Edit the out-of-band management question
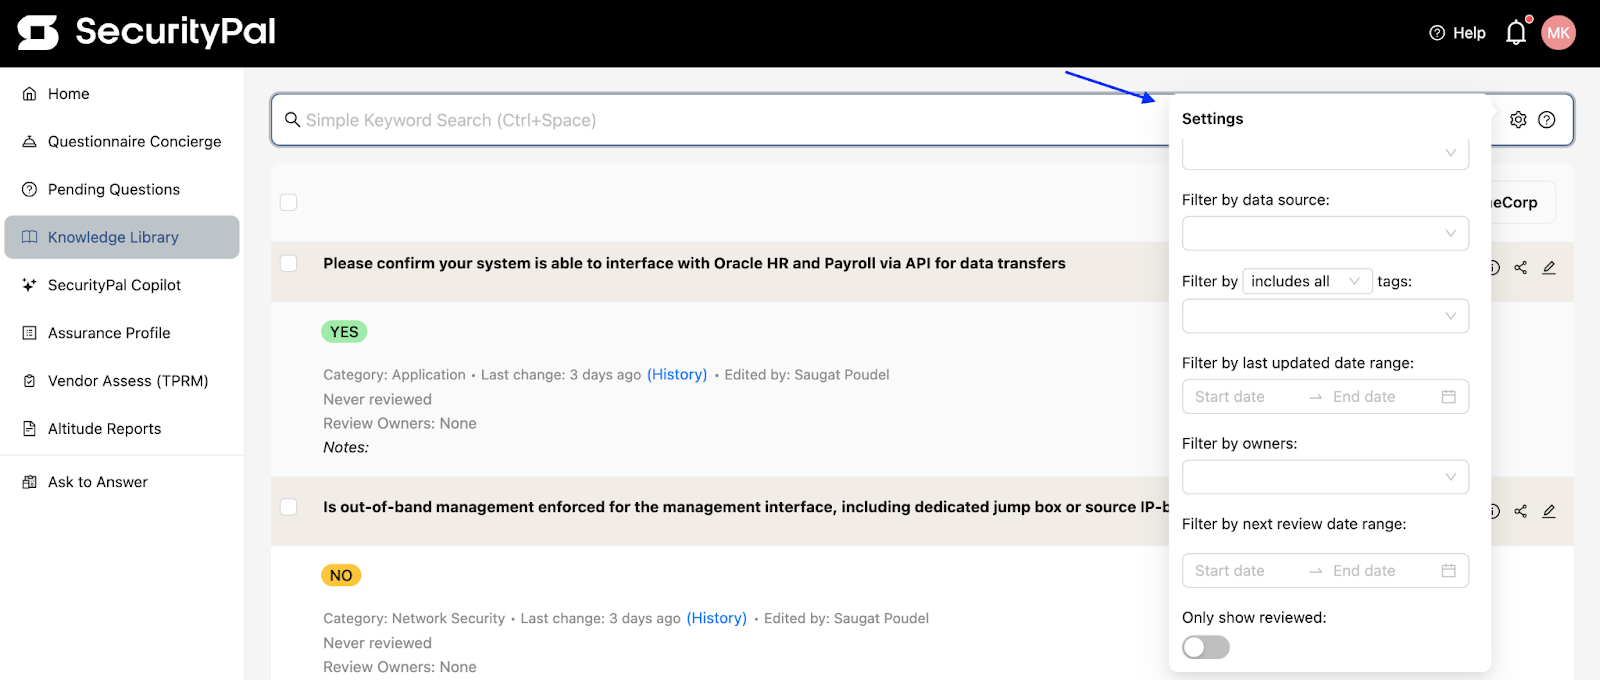This screenshot has height=680, width=1600. point(1549,512)
